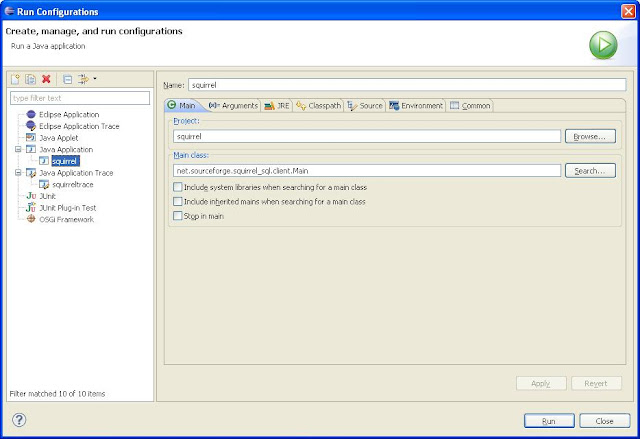Select OSGi Framework entry
This screenshot has height=439, width=640.
pyautogui.click(x=67, y=220)
